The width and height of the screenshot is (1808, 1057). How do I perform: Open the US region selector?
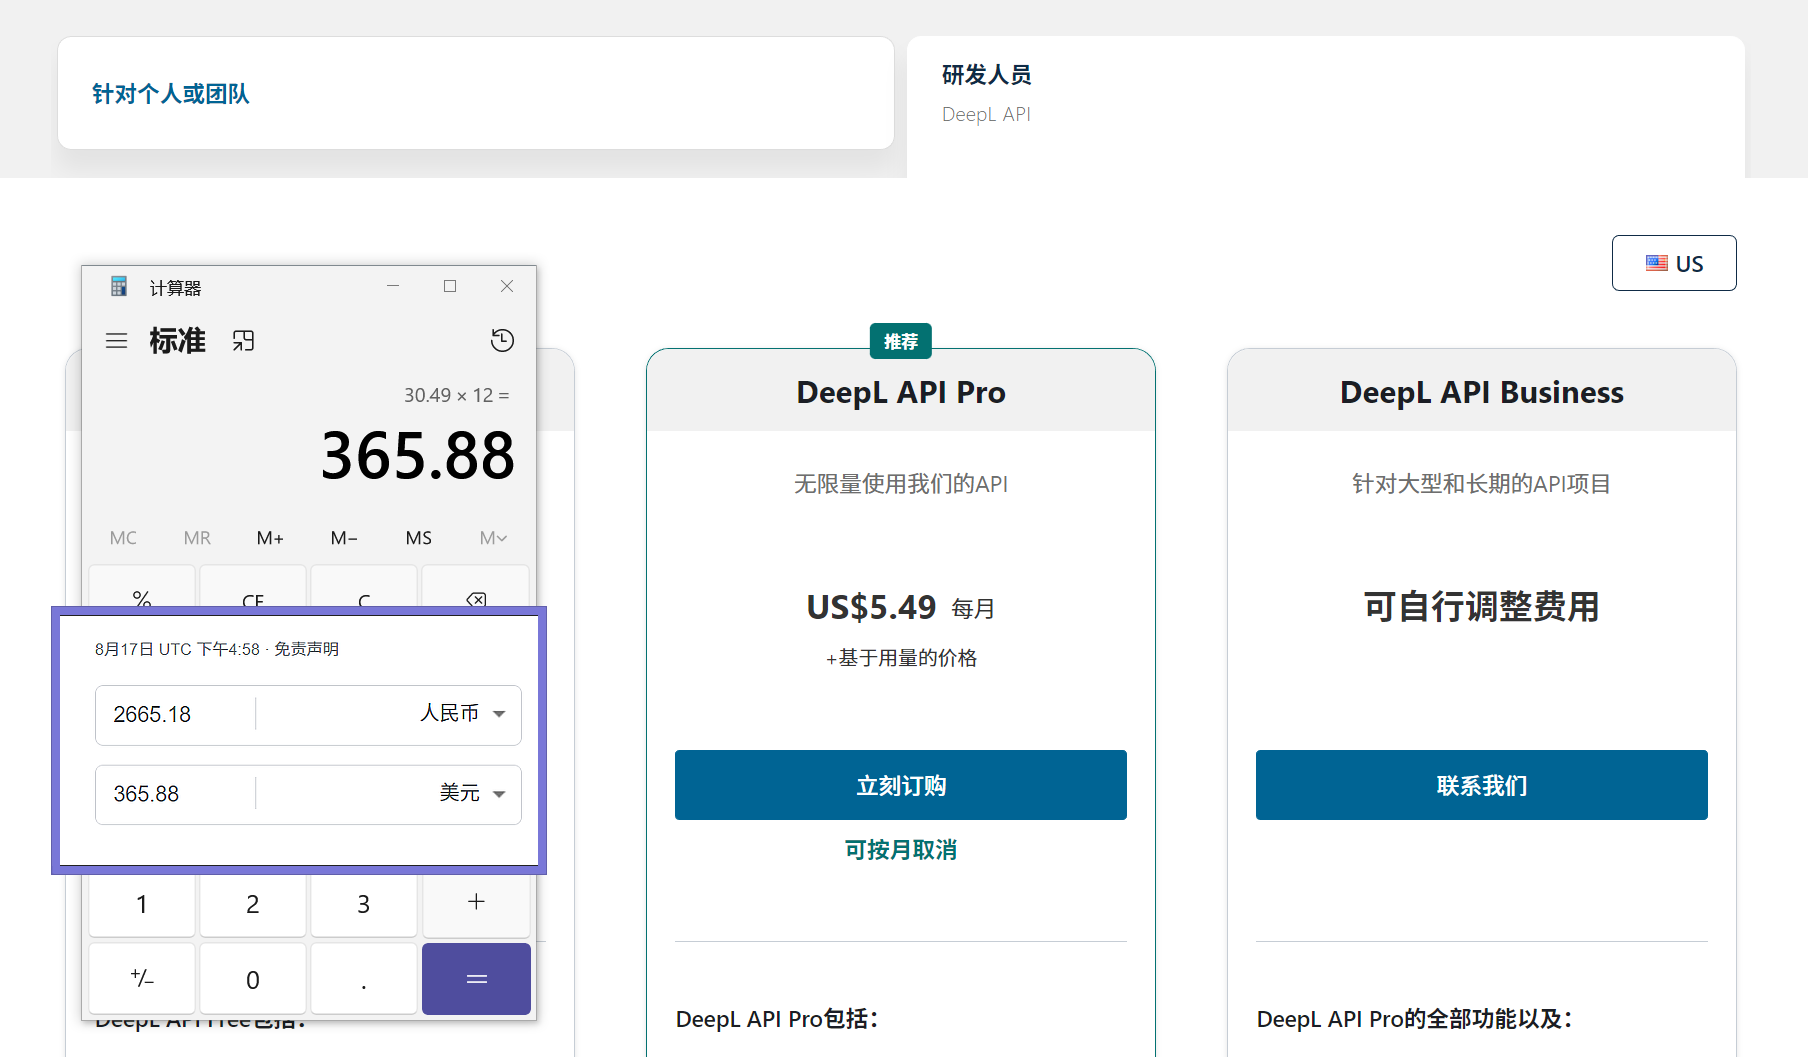click(x=1673, y=263)
